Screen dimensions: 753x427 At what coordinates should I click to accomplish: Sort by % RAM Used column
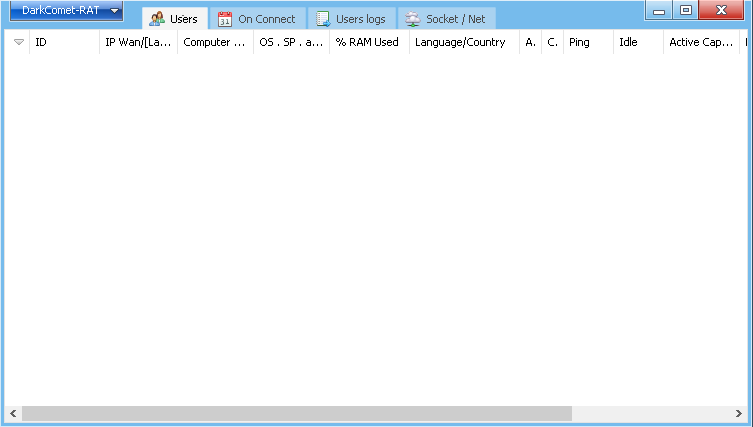pos(368,43)
